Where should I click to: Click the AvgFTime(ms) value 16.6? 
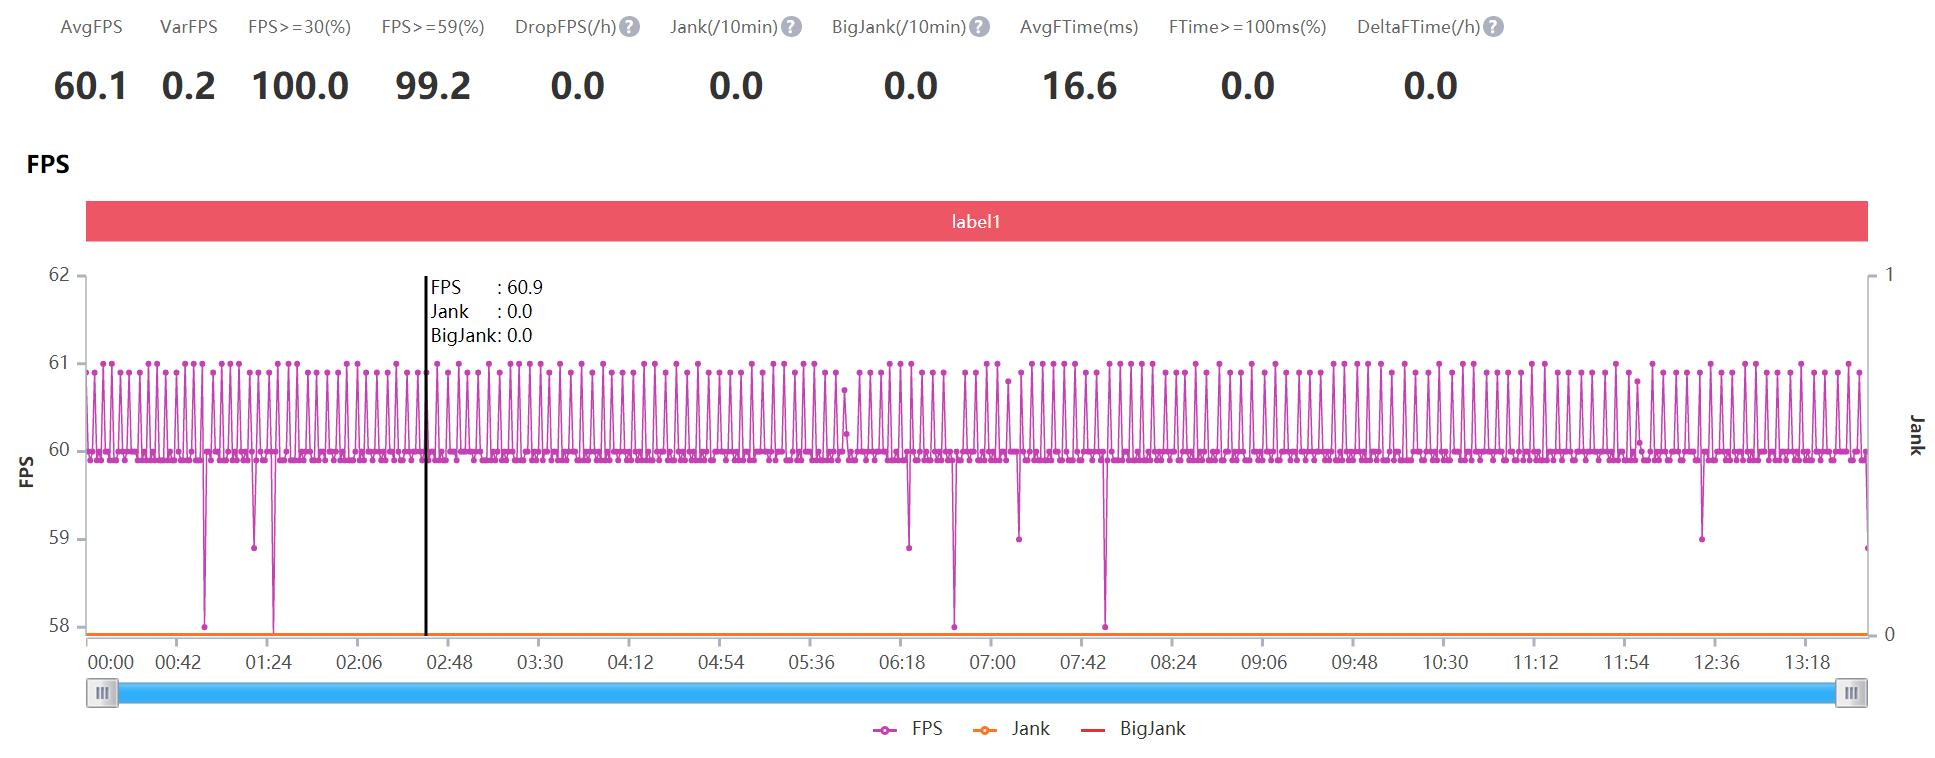[x=1079, y=86]
